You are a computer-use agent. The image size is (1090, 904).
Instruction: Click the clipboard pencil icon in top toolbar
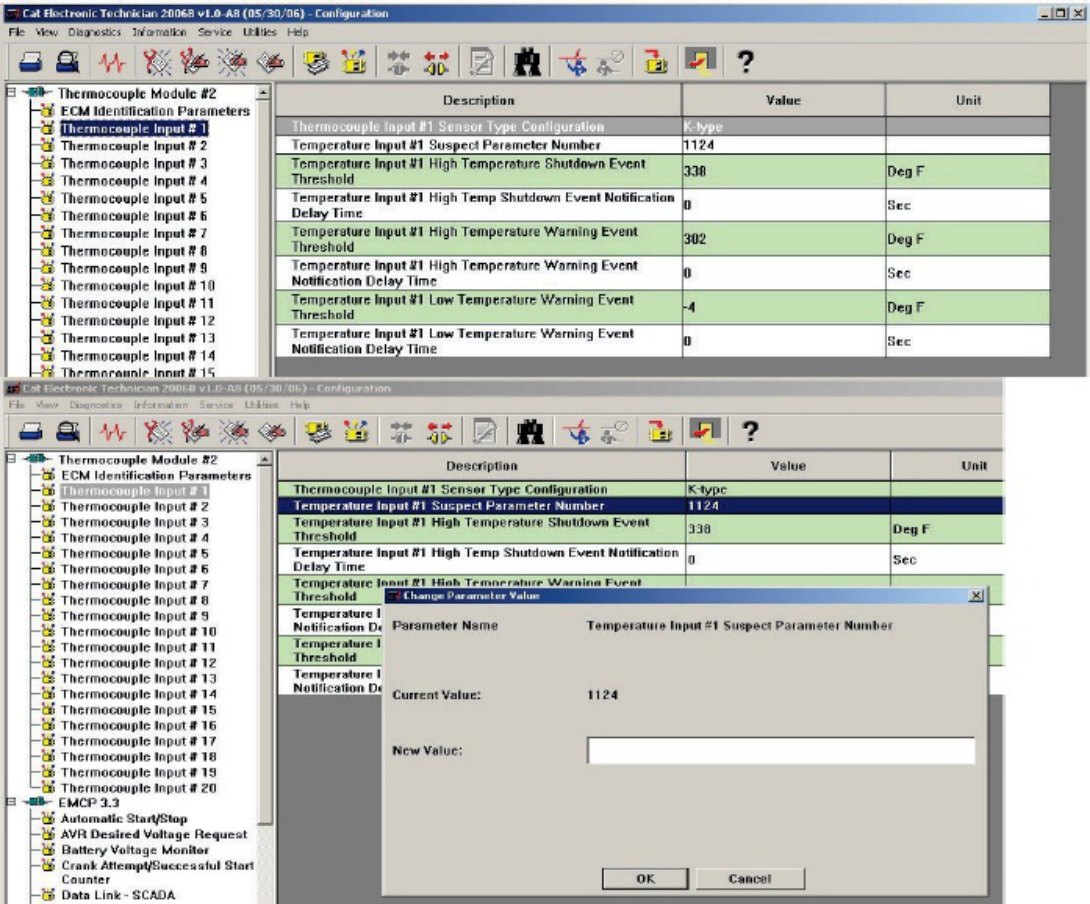pyautogui.click(x=481, y=63)
